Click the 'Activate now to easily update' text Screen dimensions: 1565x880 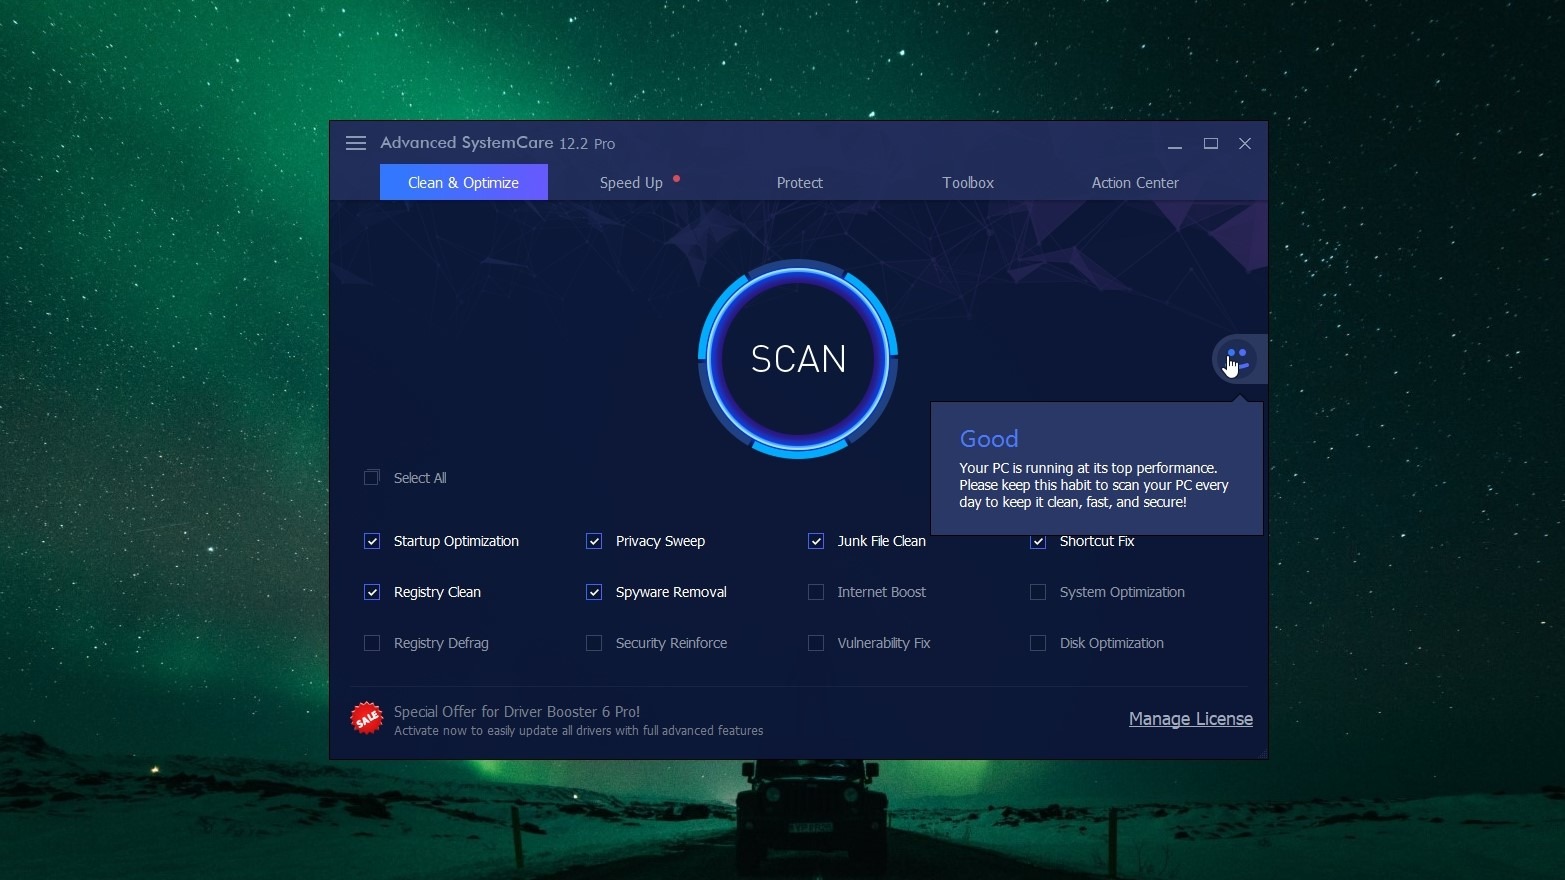coord(578,731)
